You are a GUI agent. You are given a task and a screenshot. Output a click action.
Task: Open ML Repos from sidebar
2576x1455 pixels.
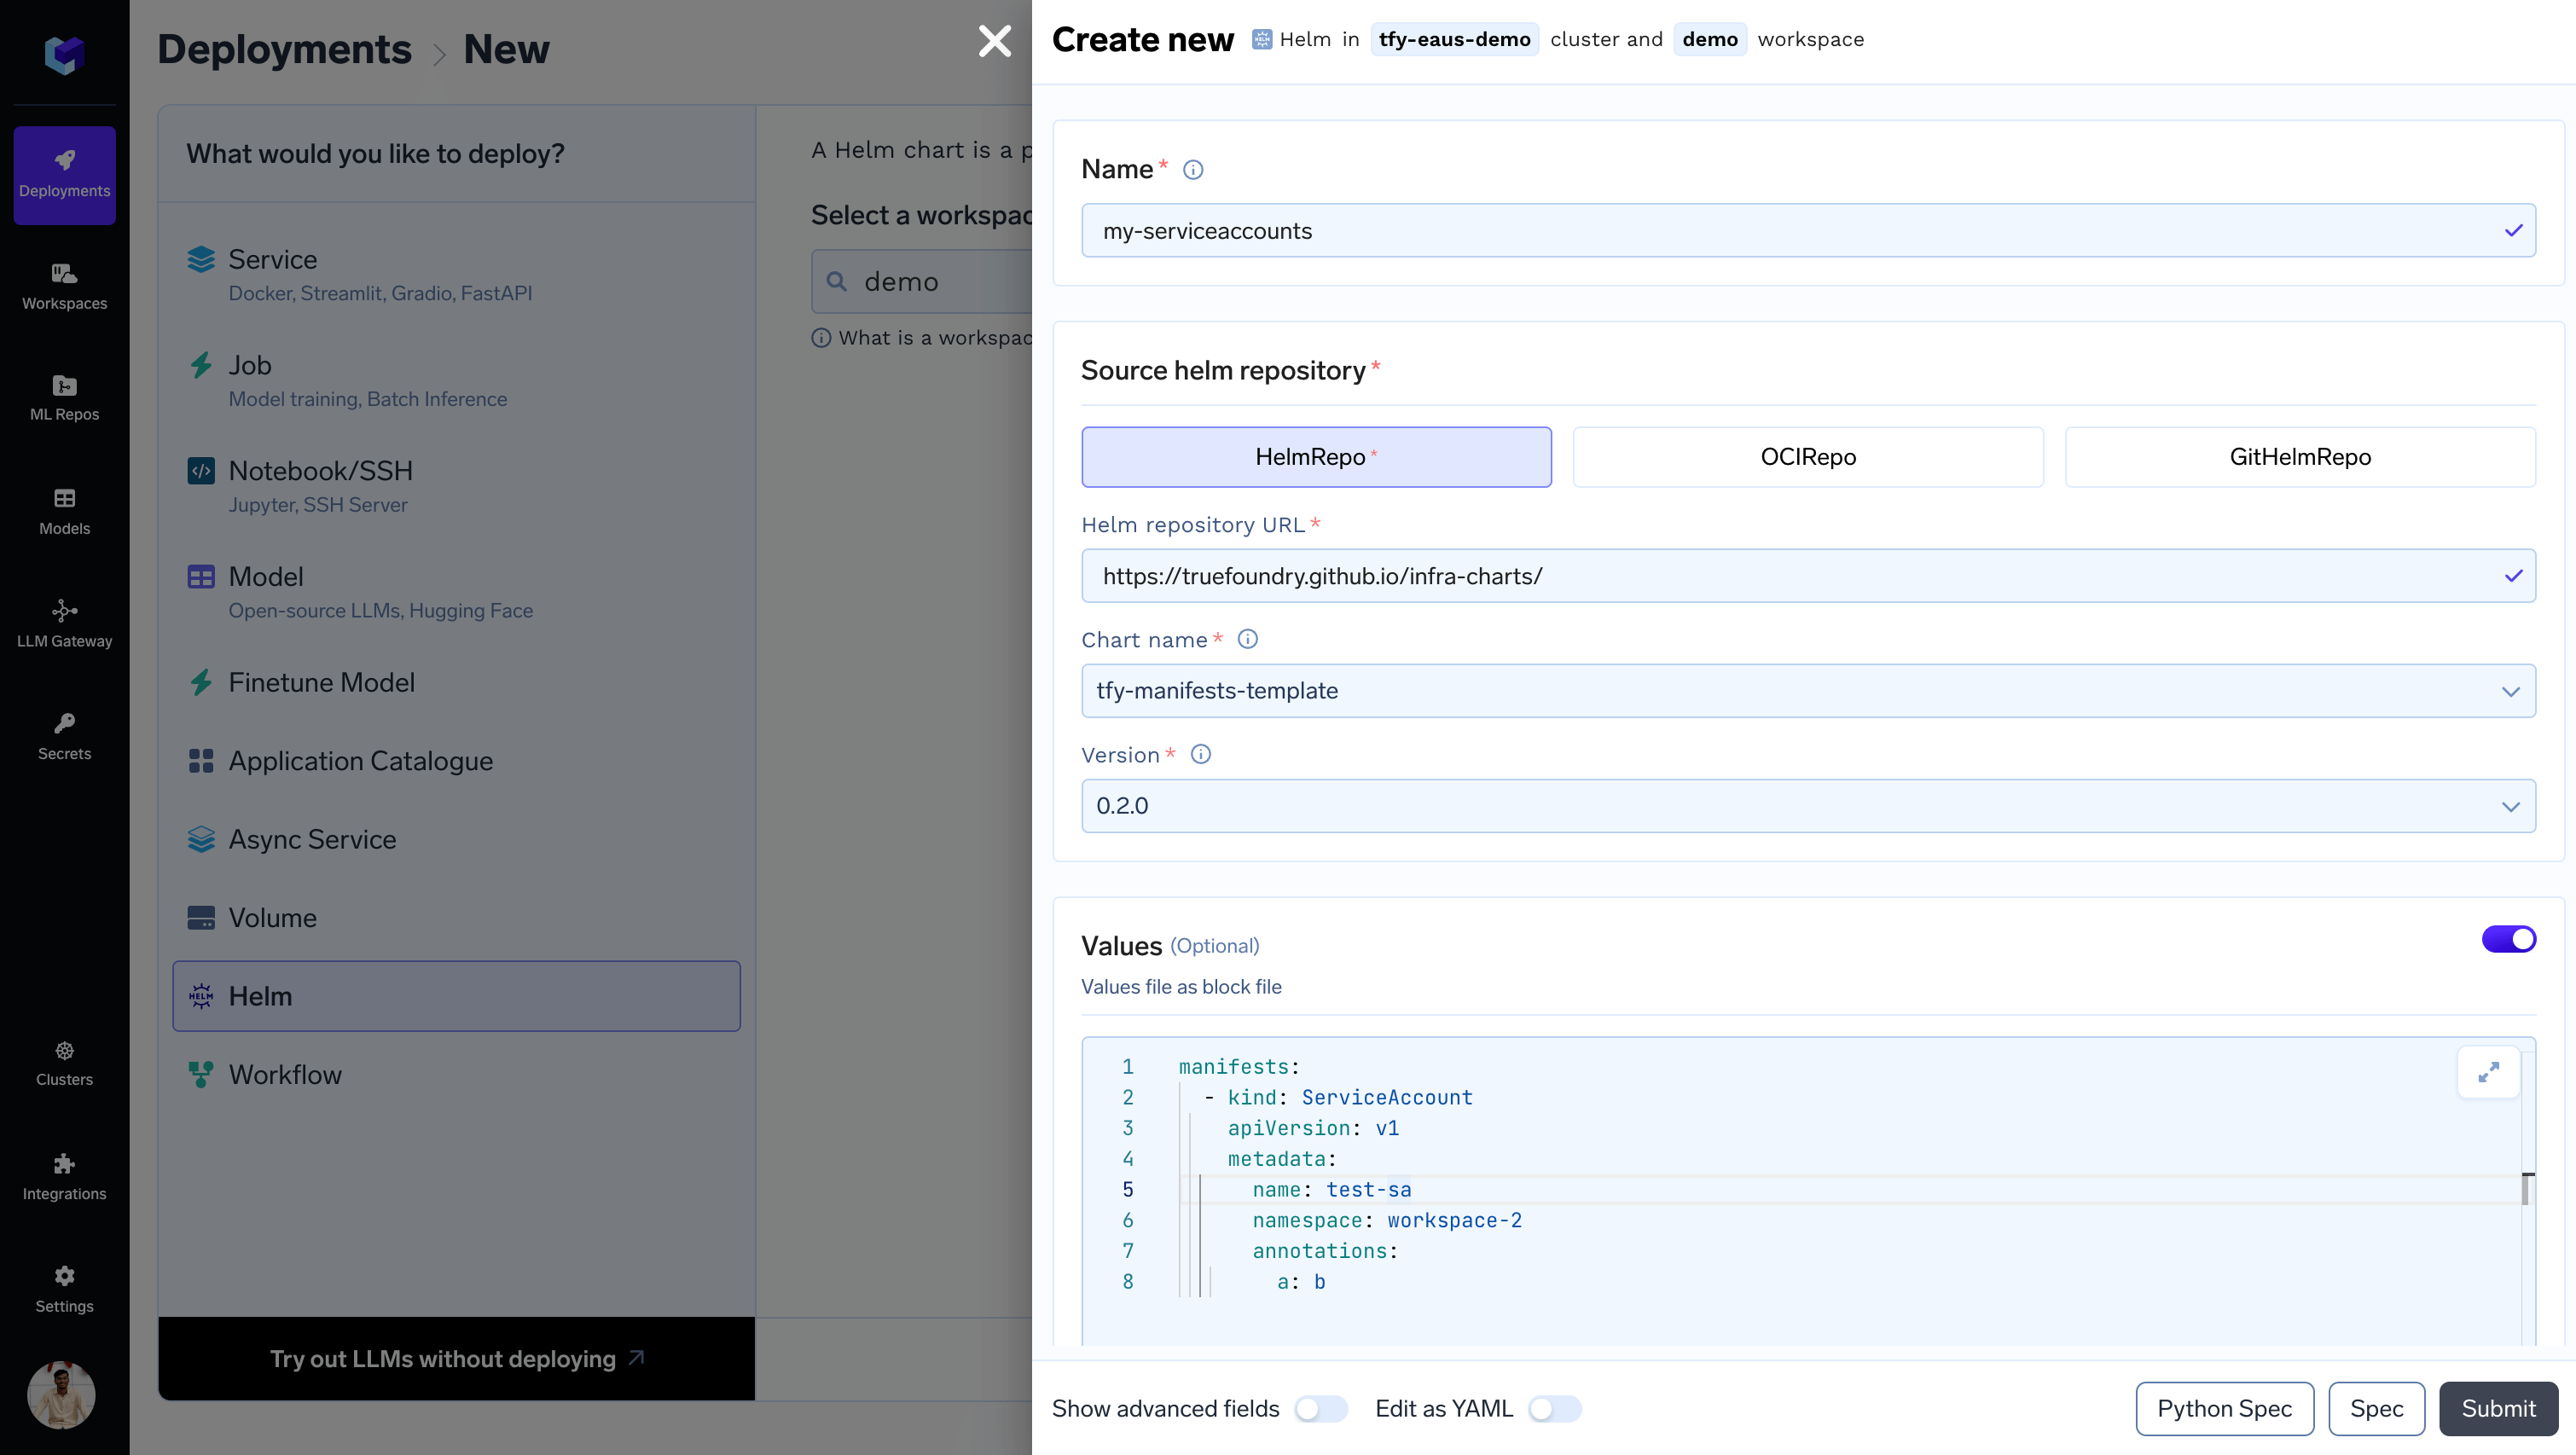click(x=64, y=397)
